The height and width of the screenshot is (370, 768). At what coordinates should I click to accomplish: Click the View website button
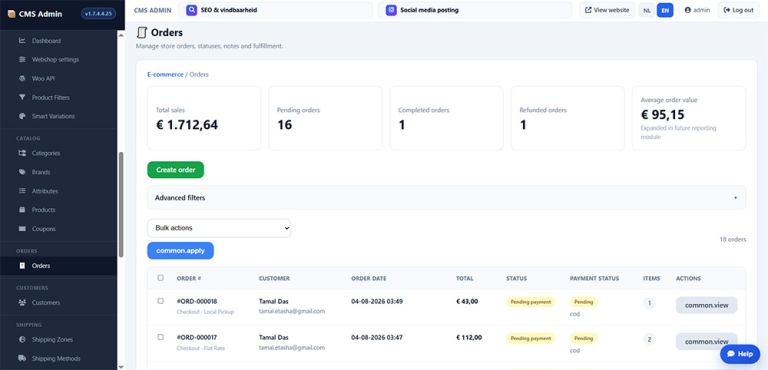[607, 10]
